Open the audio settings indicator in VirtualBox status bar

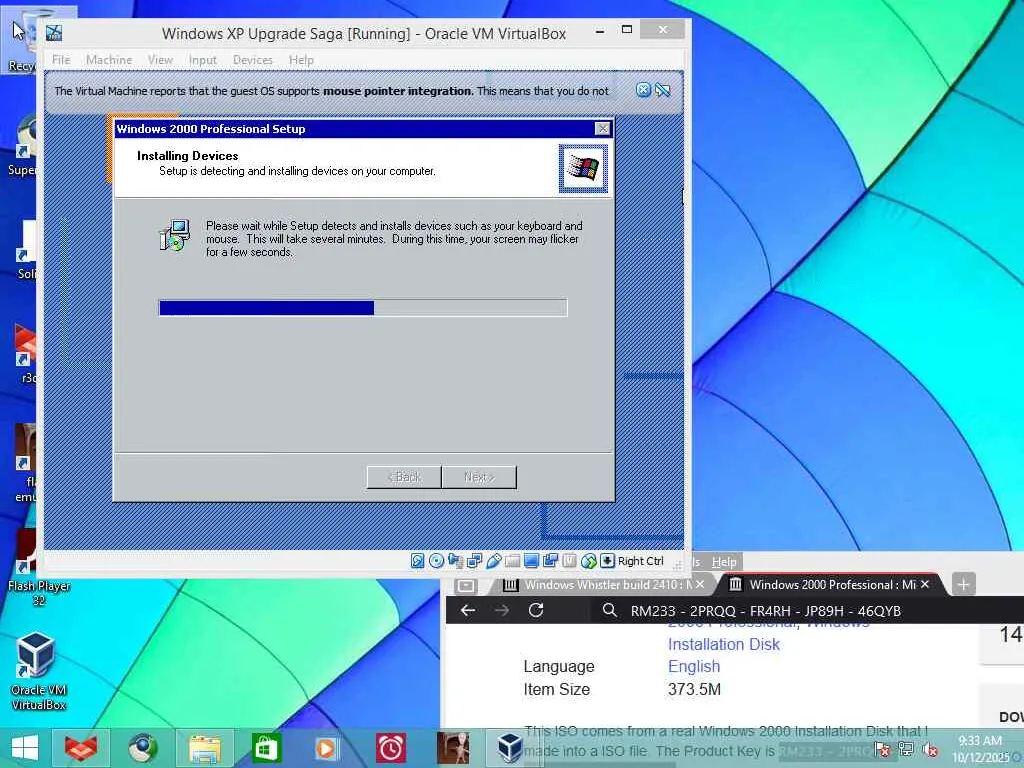pyautogui.click(x=455, y=561)
